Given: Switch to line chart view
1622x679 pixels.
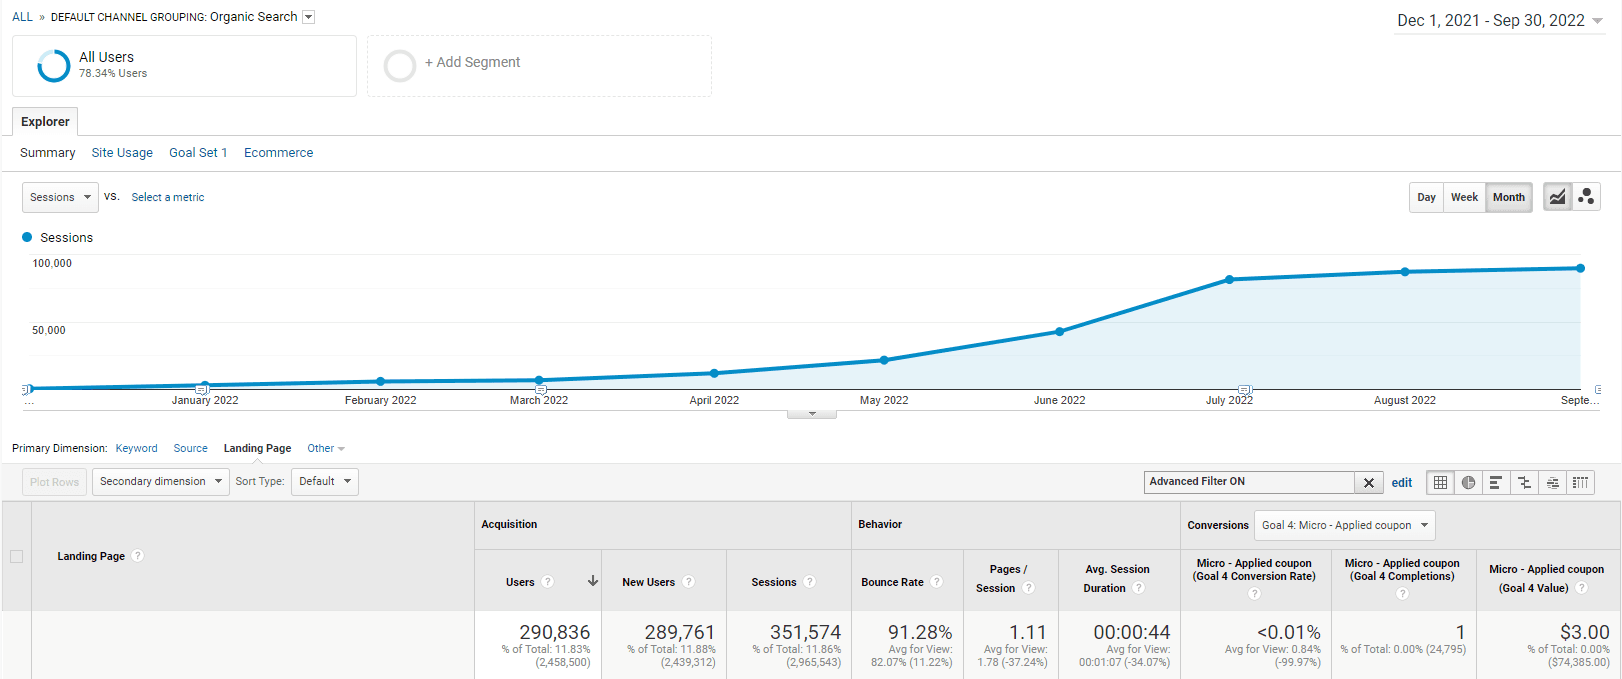Looking at the screenshot, I should [x=1557, y=197].
